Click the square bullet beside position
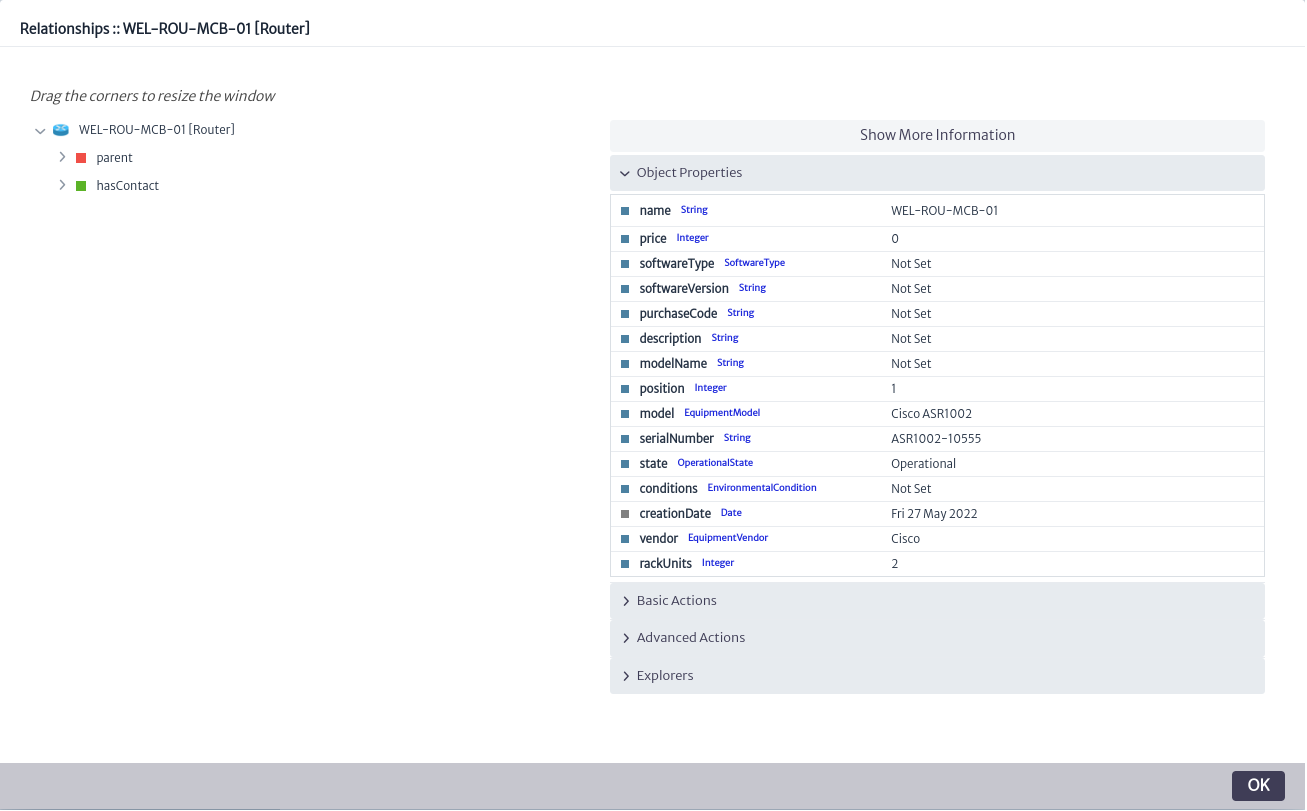This screenshot has height=811, width=1307. pos(625,389)
